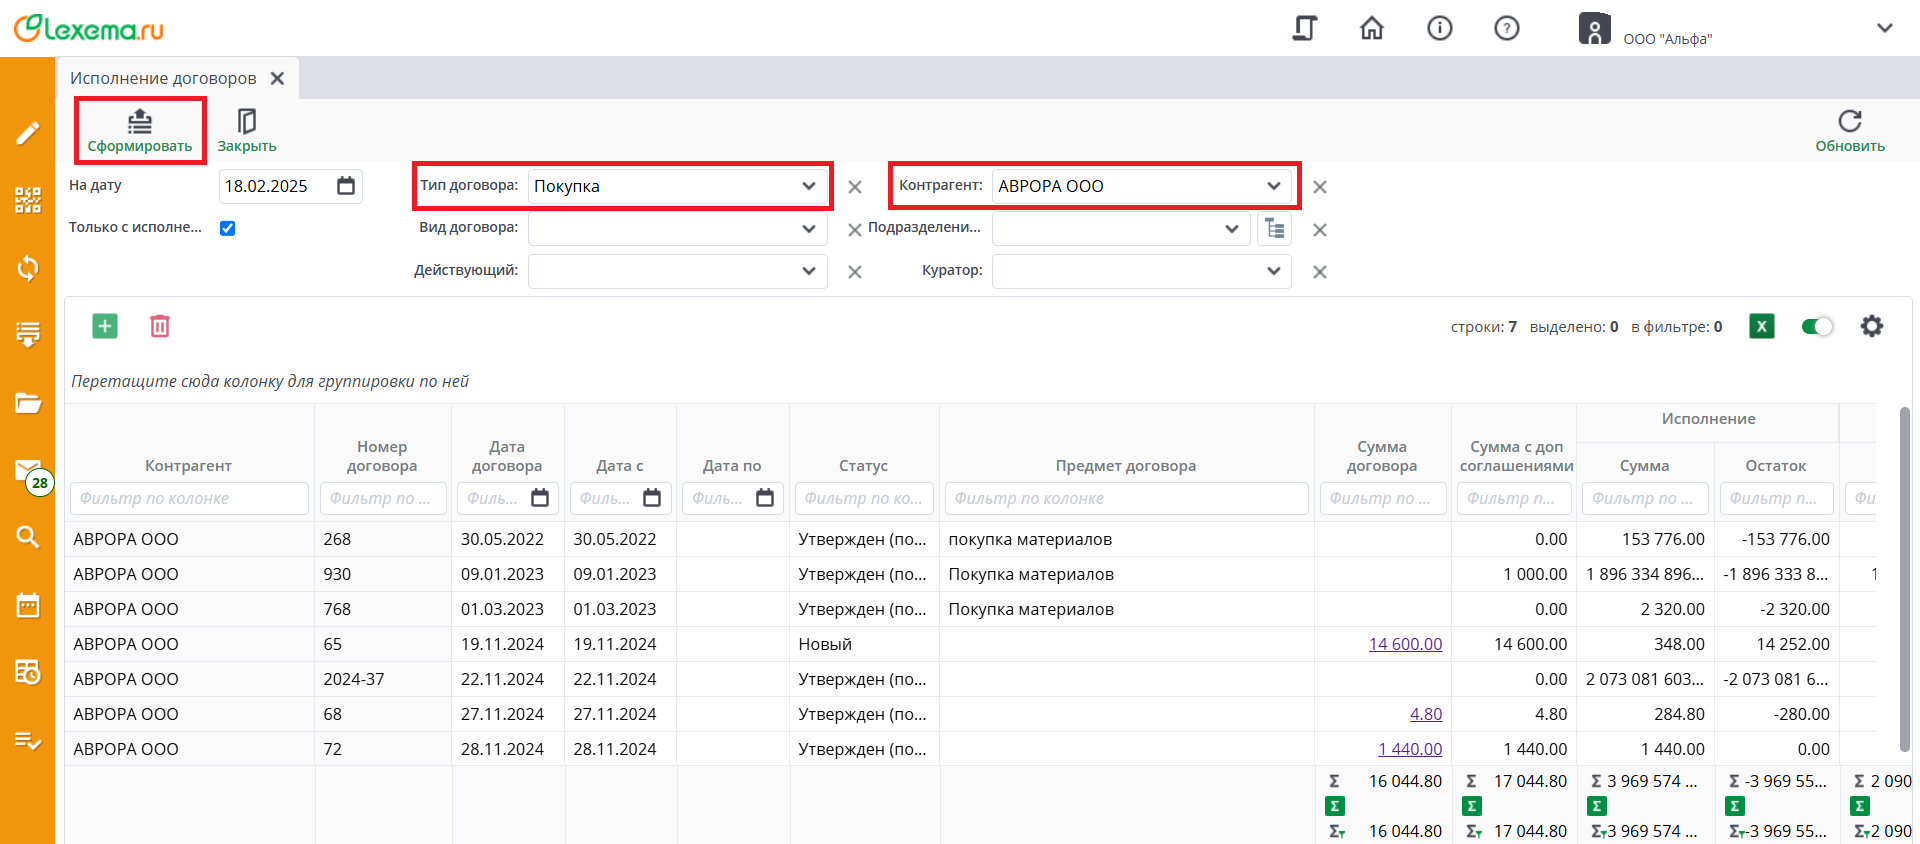Export table using green Excel icon

coord(1761,326)
